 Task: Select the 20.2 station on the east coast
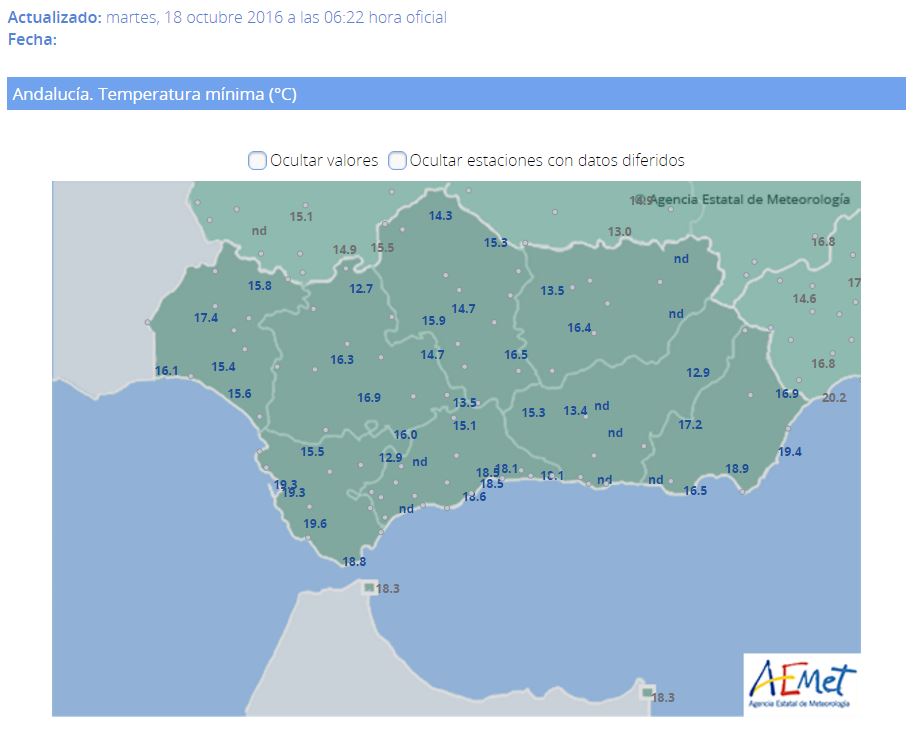833,397
